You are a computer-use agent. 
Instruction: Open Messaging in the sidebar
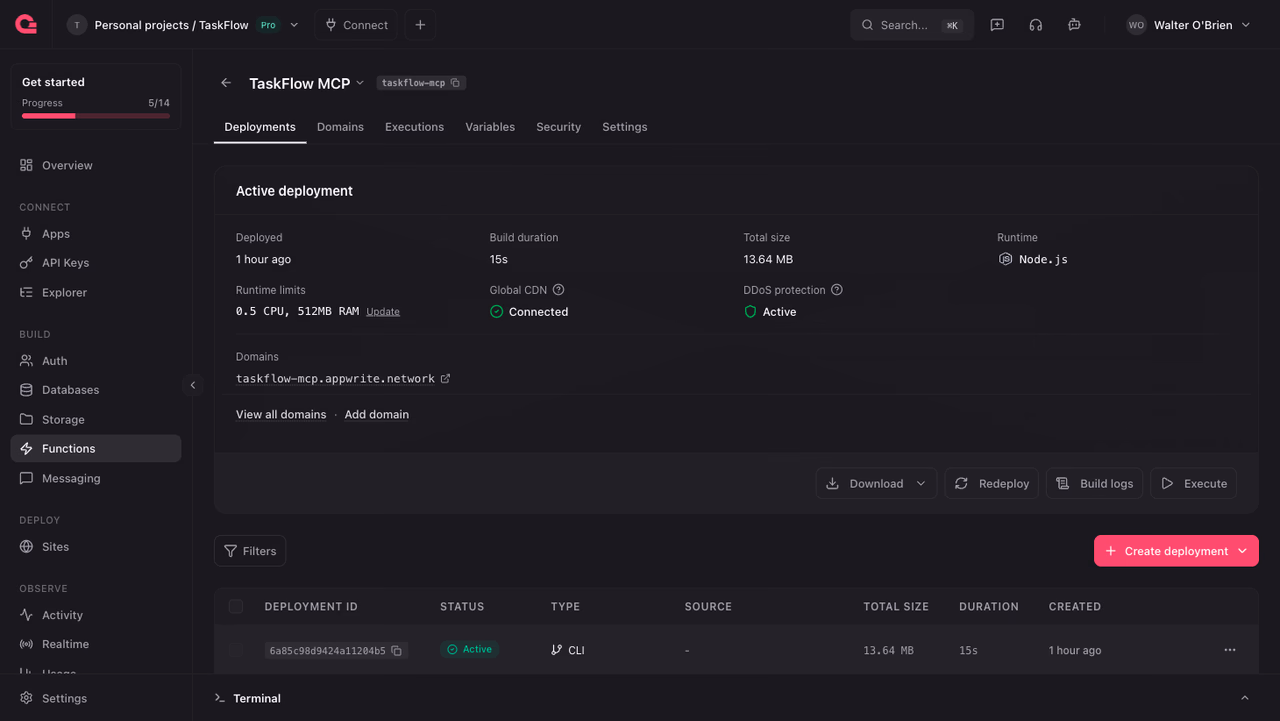click(x=96, y=479)
